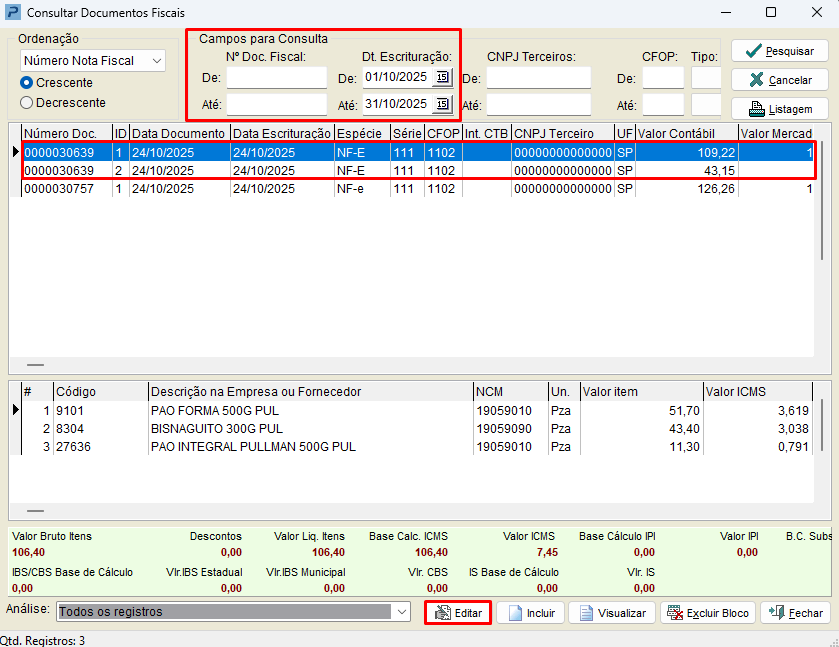The width and height of the screenshot is (839, 647).
Task: Open the Análise 'Todos os registros' dropdown
Action: point(401,611)
